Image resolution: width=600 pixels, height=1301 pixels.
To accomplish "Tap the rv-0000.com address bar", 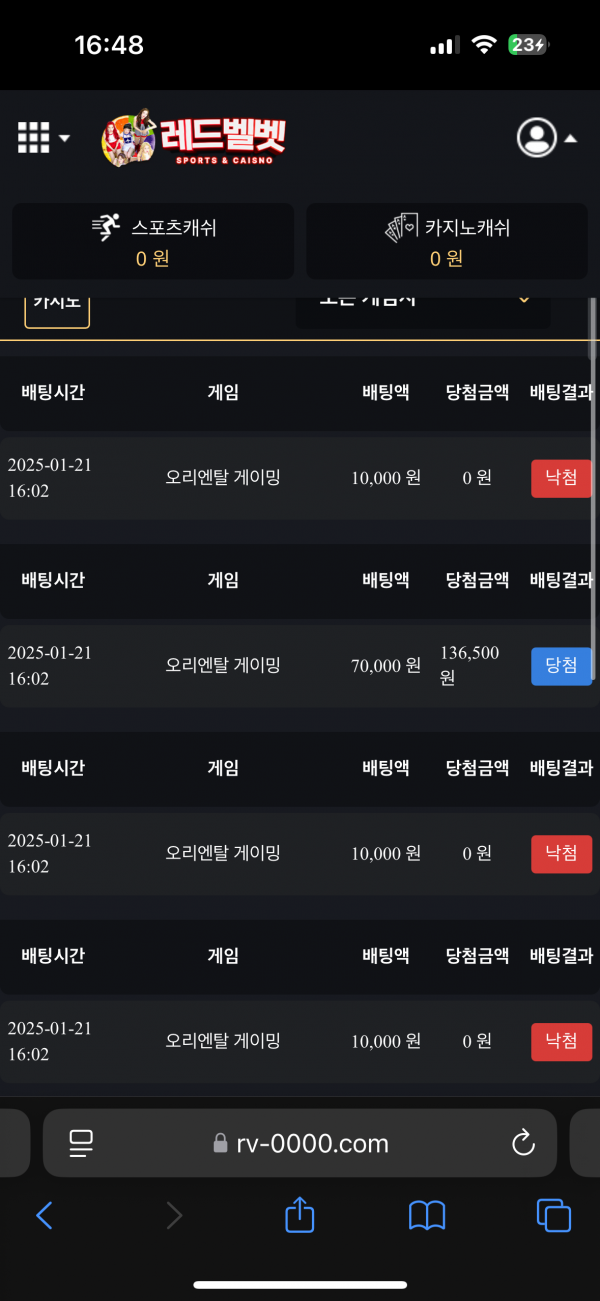I will 302,1143.
